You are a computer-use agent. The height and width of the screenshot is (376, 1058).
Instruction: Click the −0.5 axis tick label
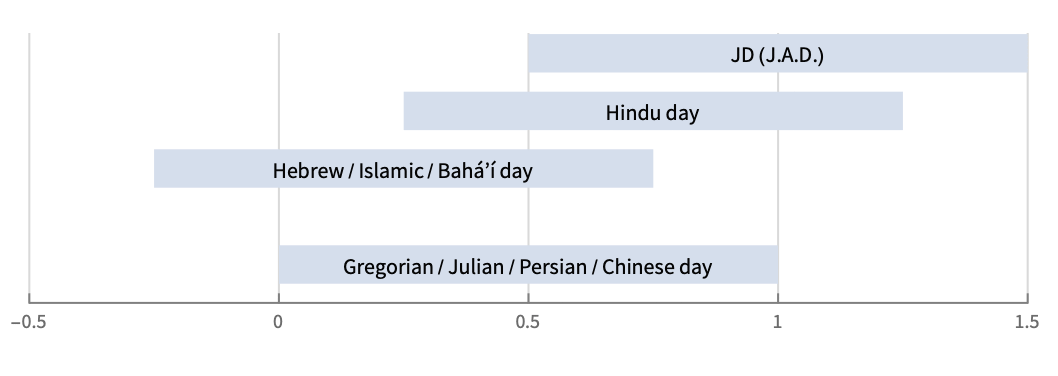tap(28, 323)
